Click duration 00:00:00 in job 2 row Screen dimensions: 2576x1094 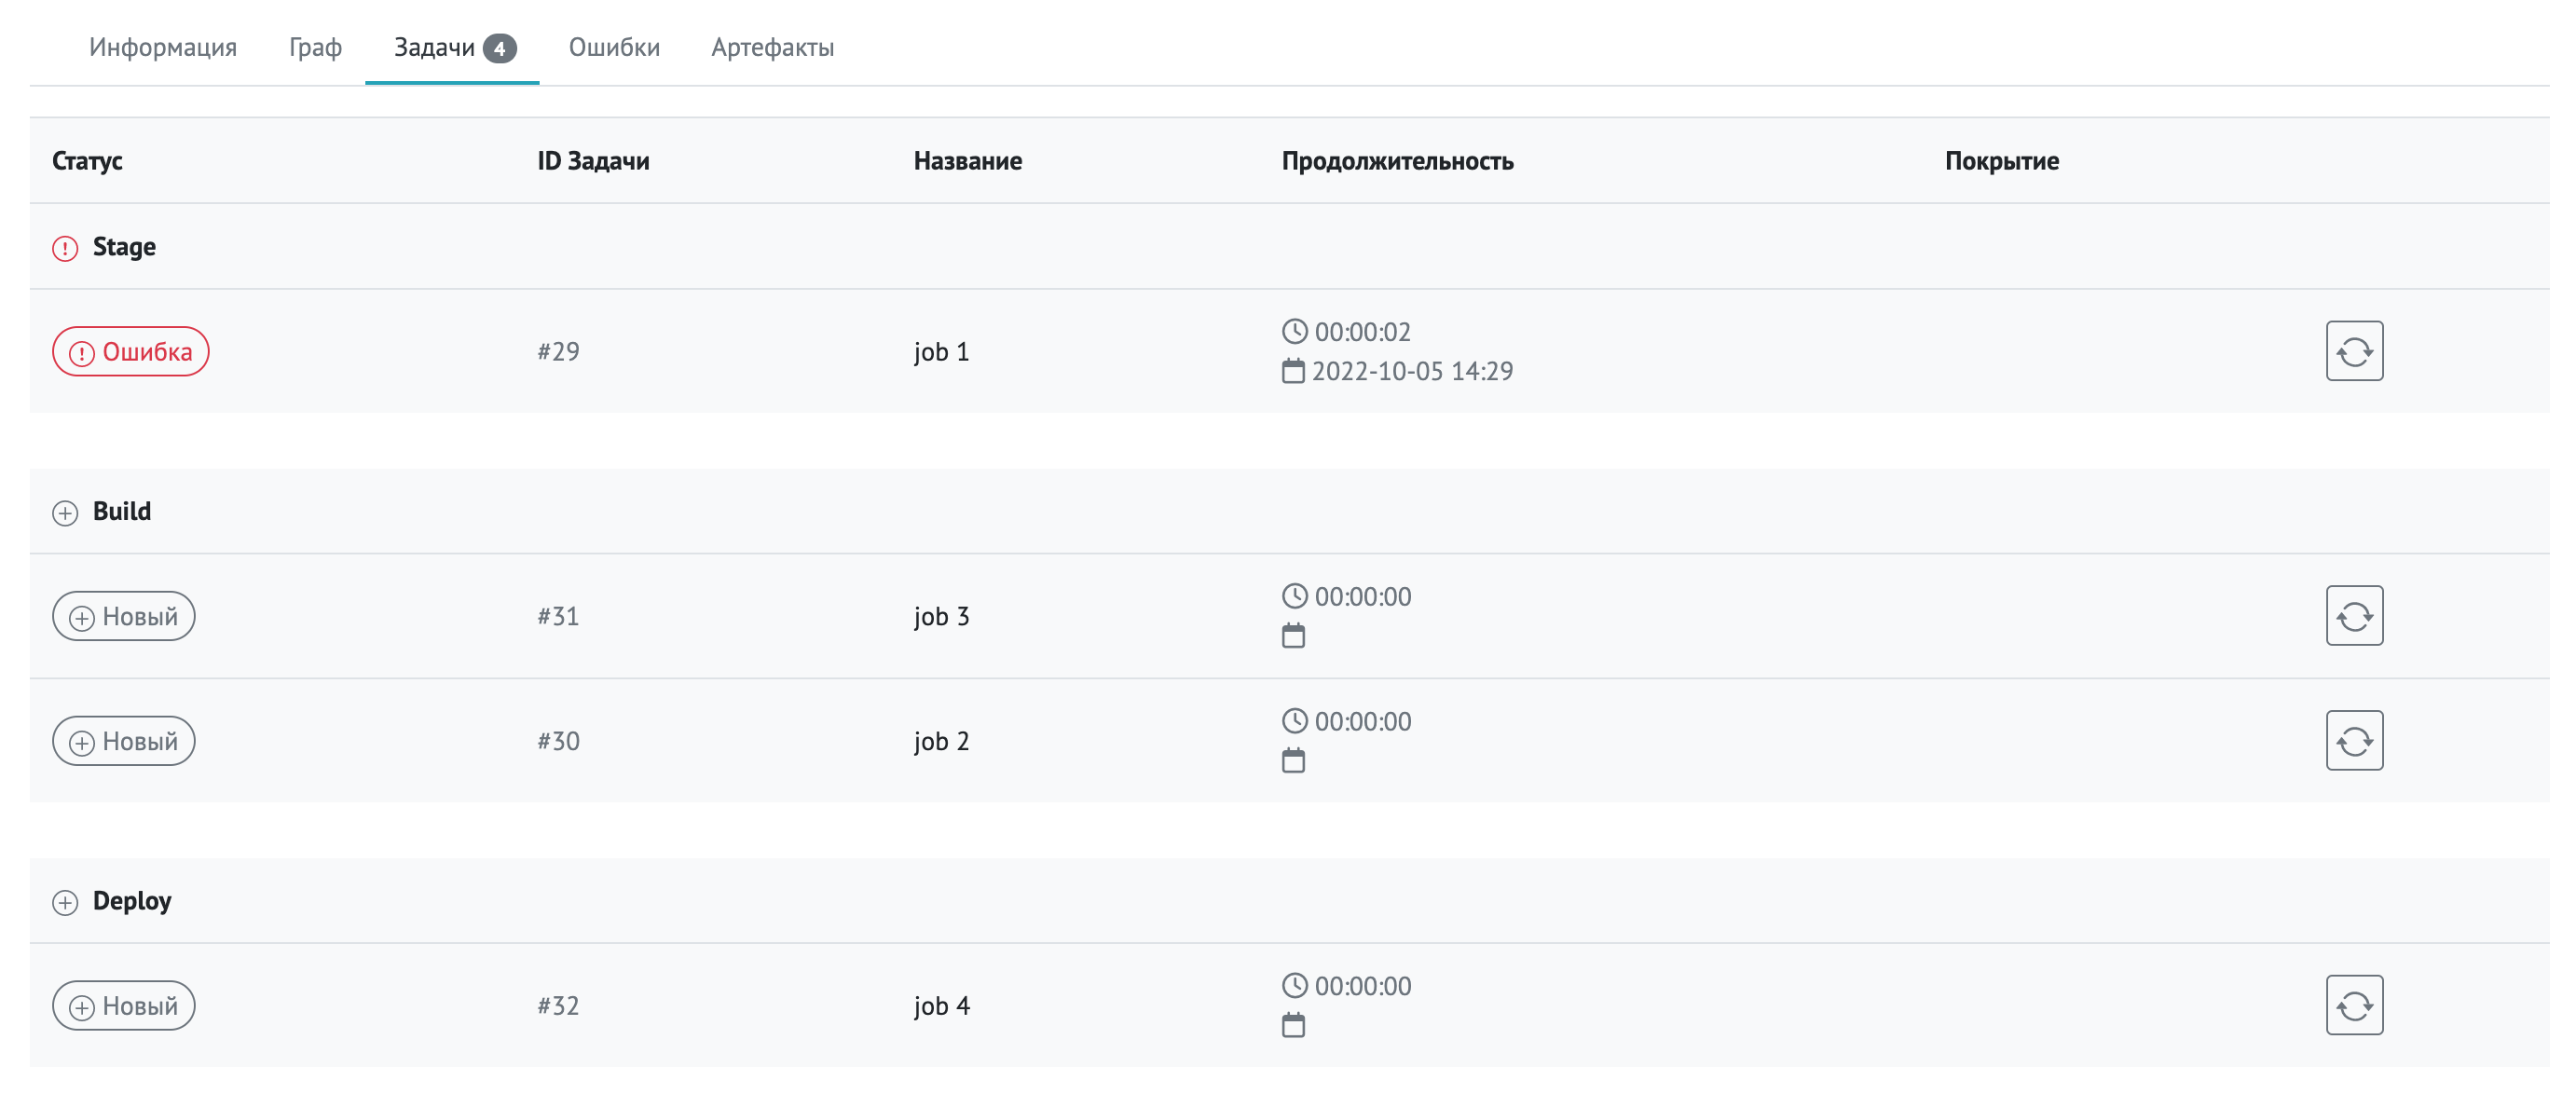[1362, 722]
